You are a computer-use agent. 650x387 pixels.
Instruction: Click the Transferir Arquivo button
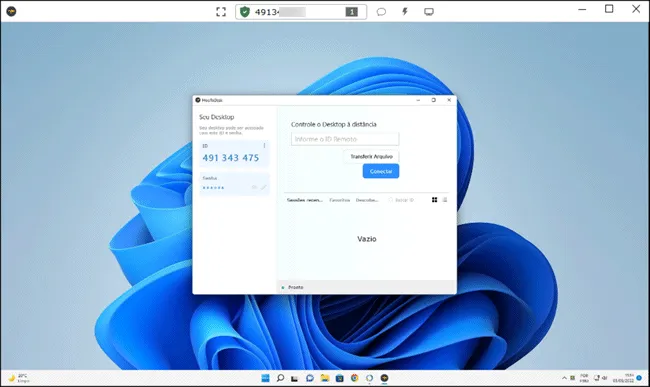coord(371,157)
